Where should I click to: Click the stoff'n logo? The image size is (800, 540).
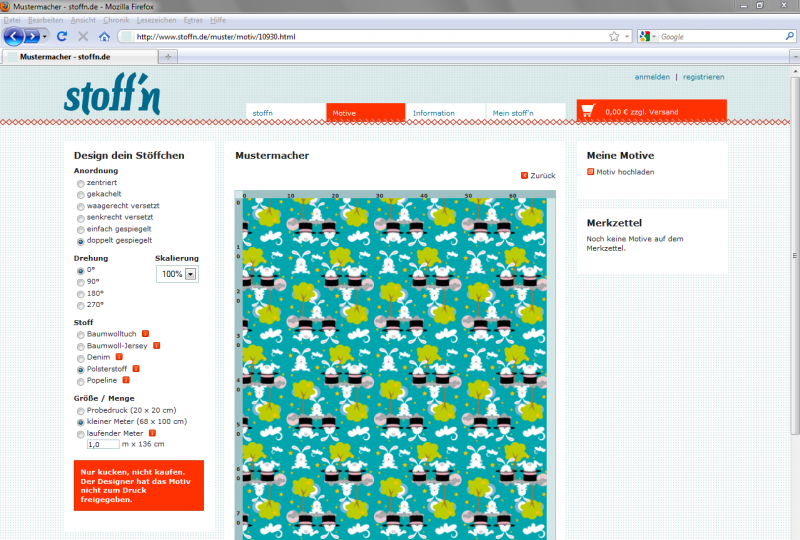click(x=112, y=94)
